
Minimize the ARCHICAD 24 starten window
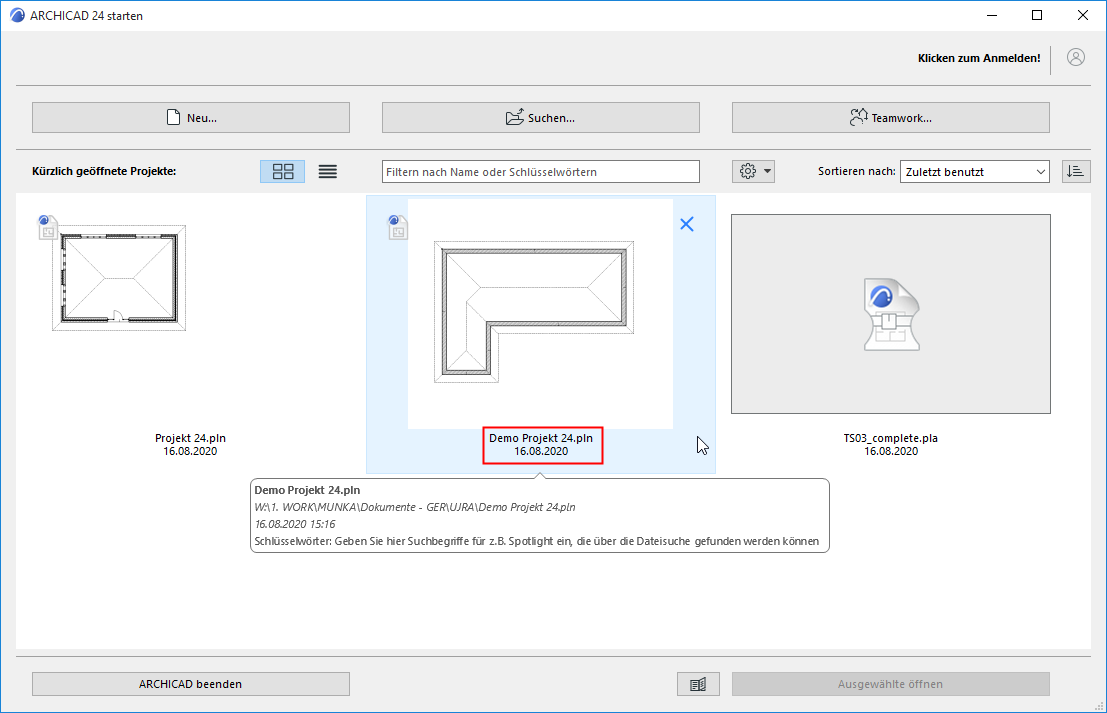click(x=992, y=15)
